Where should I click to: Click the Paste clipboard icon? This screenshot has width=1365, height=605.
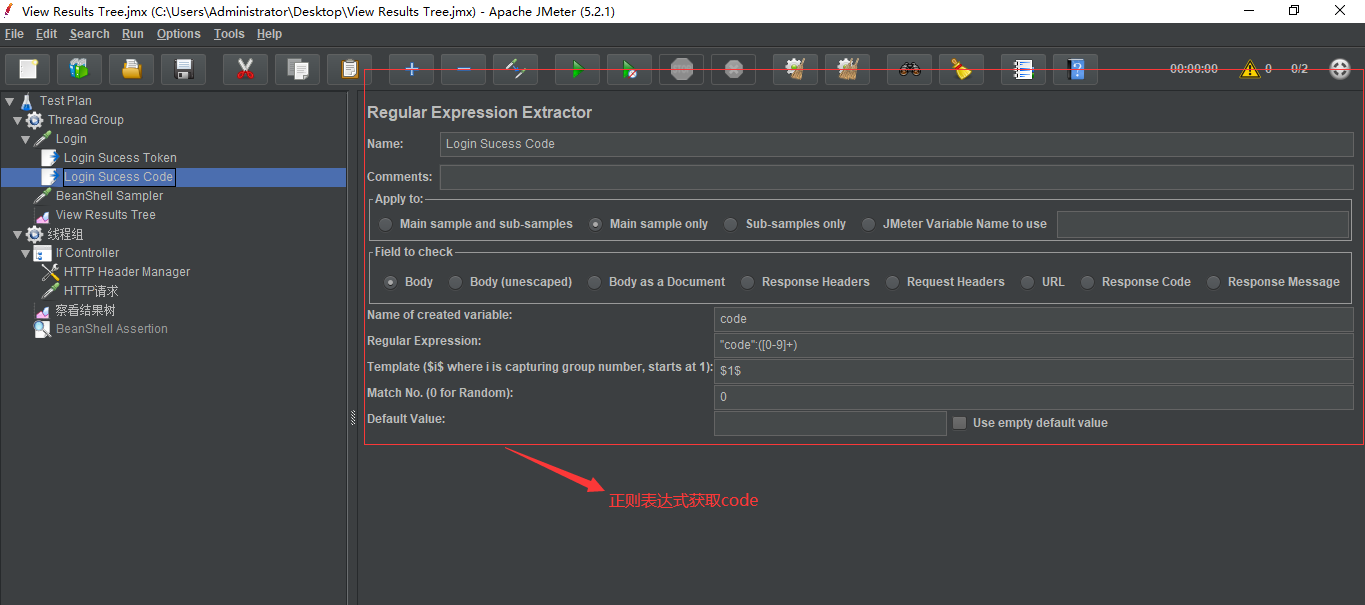tap(349, 69)
